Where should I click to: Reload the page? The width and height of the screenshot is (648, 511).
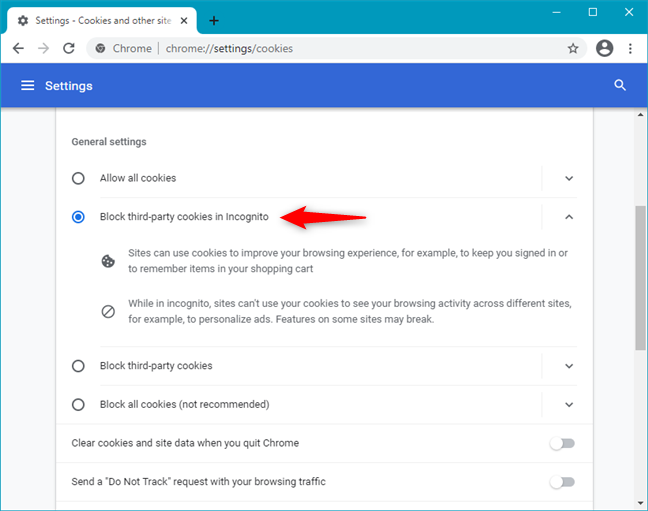tap(69, 48)
